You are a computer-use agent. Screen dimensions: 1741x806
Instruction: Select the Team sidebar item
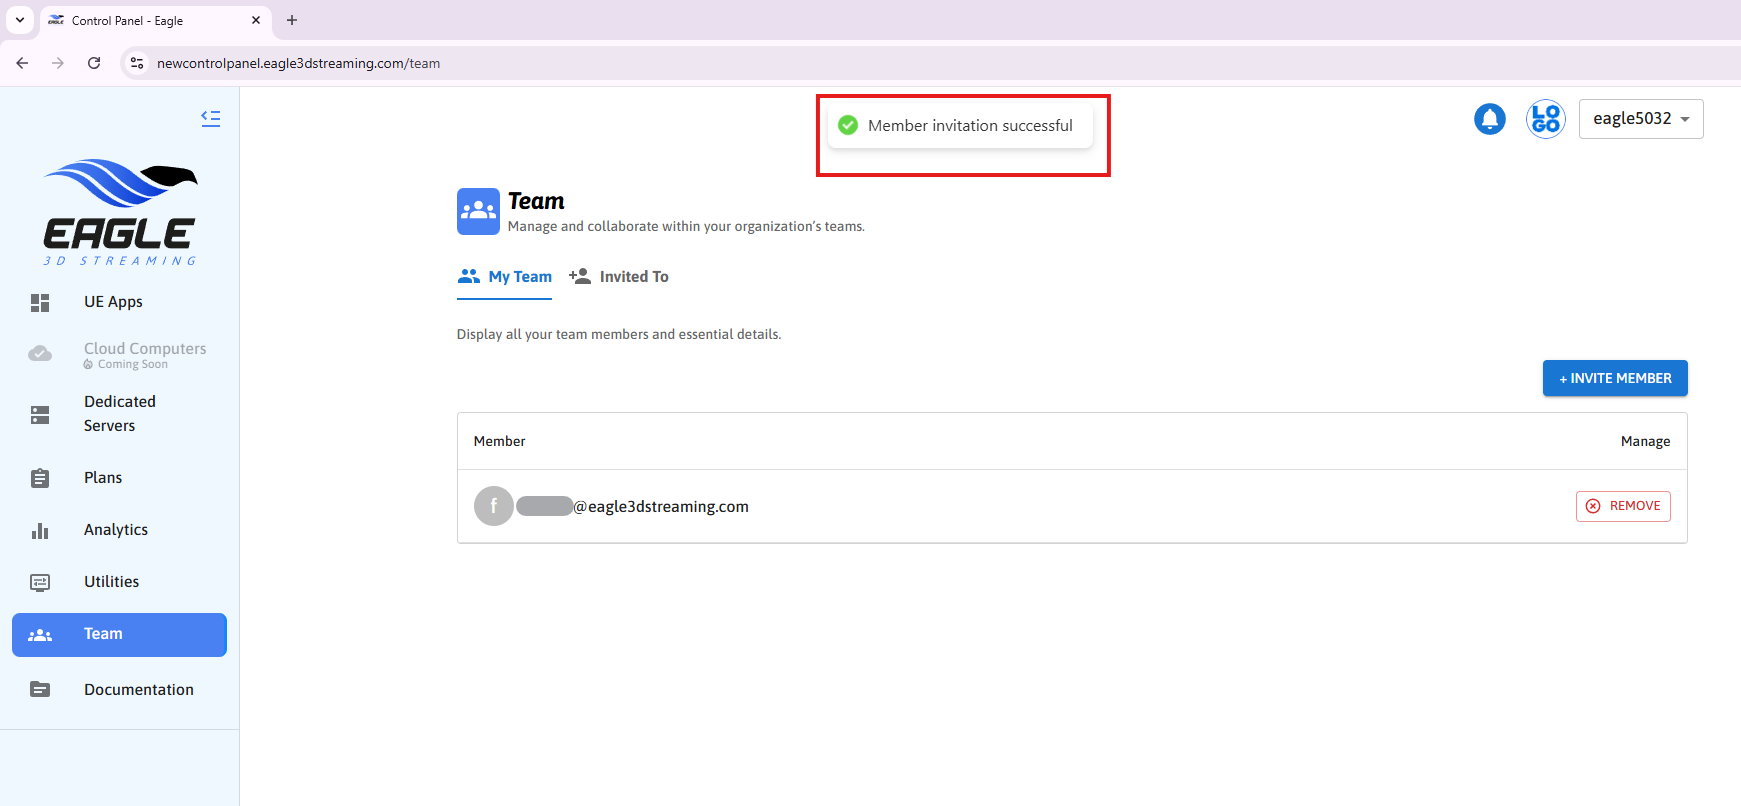click(x=119, y=635)
